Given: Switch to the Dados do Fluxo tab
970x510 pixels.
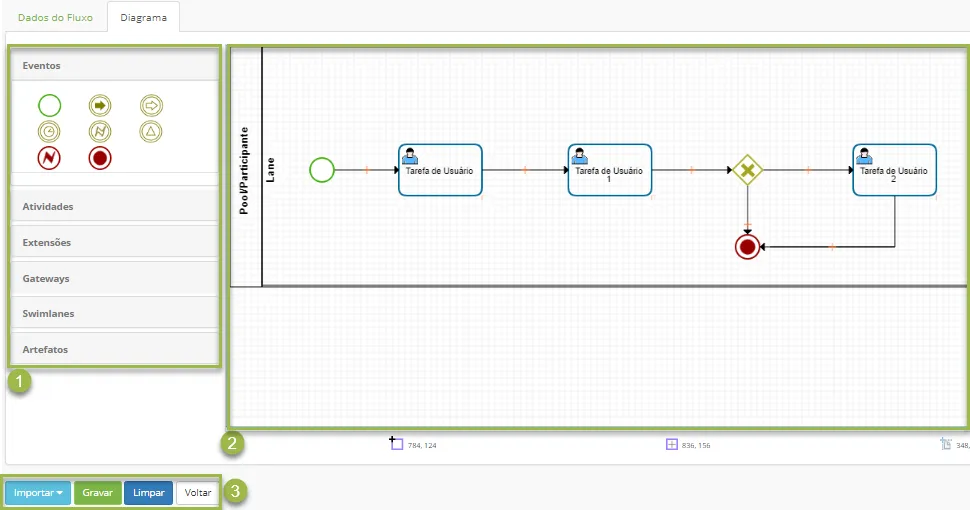Looking at the screenshot, I should 55,17.
